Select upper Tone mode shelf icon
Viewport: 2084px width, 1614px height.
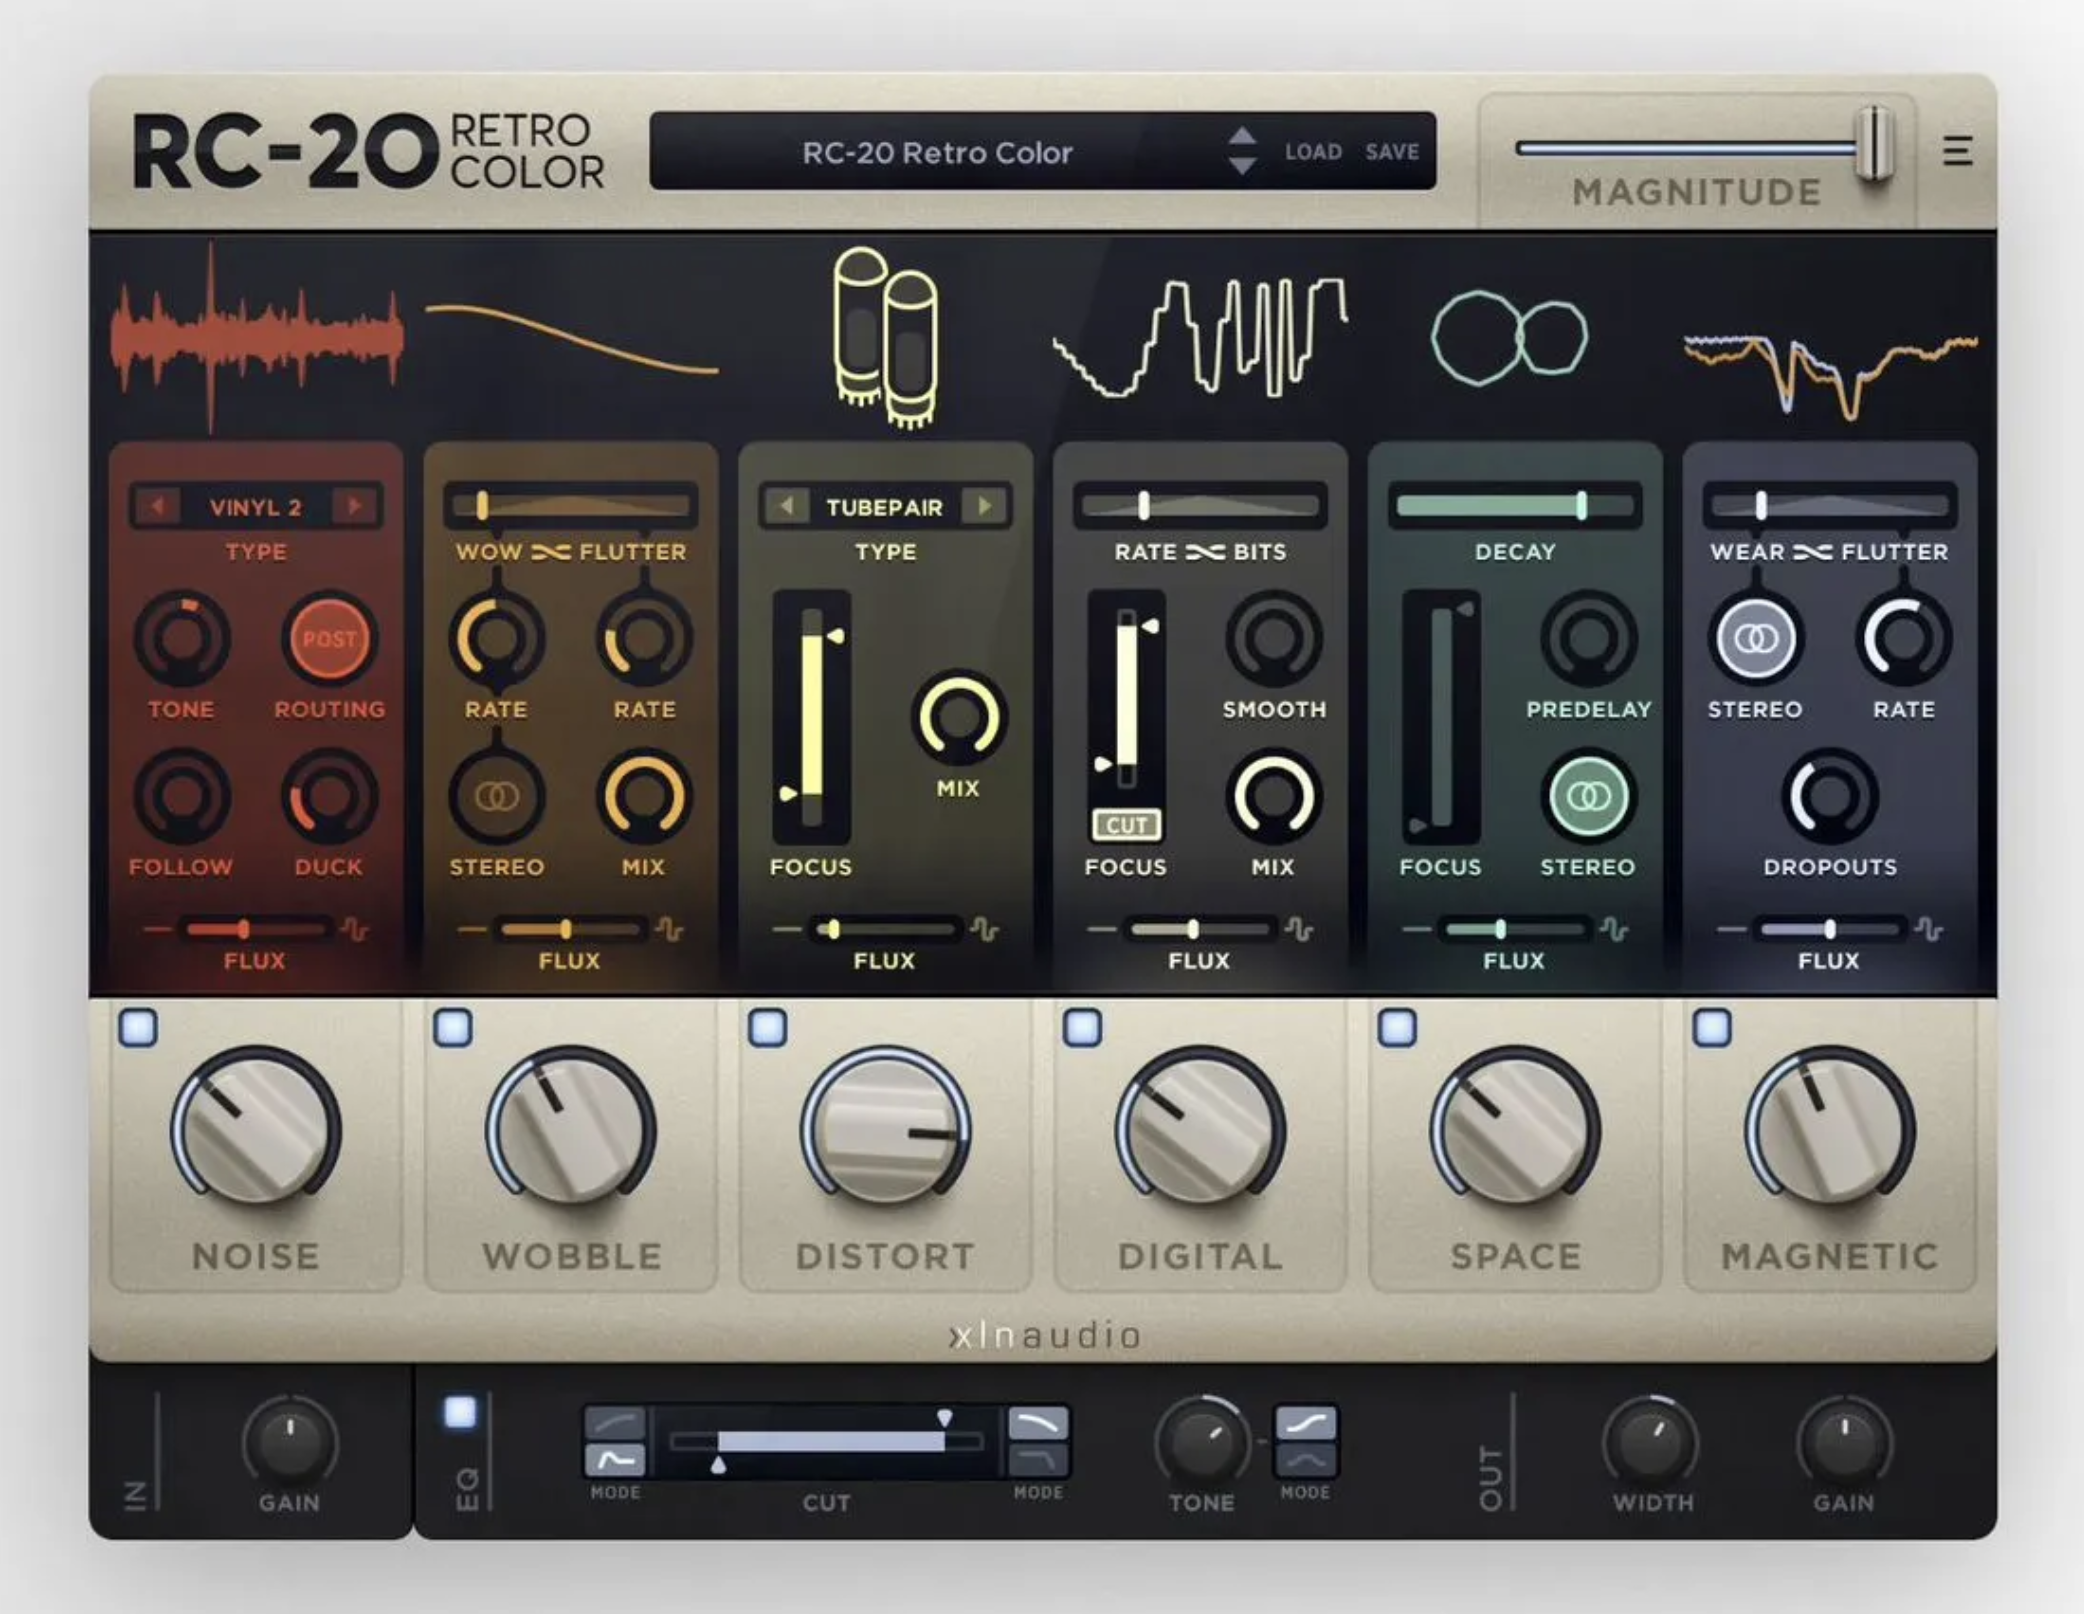(1305, 1423)
